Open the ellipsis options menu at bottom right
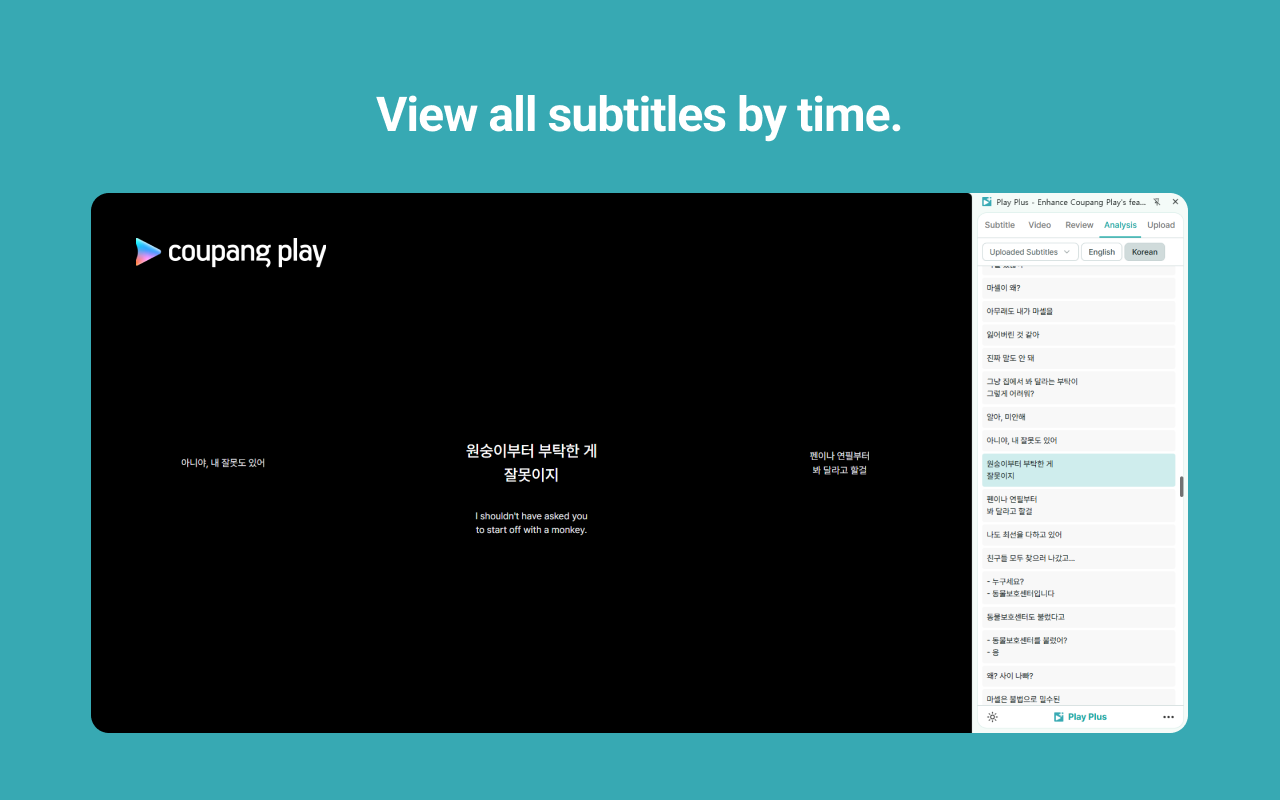This screenshot has width=1280, height=800. [1168, 717]
